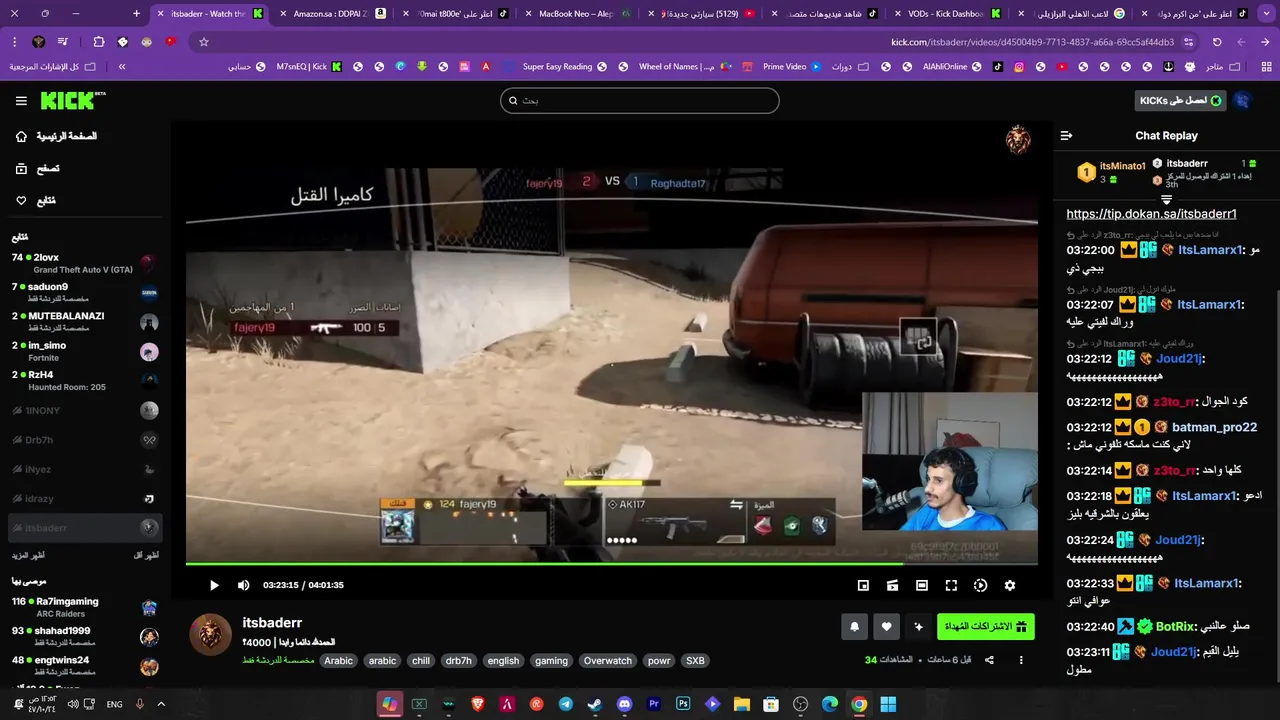Viewport: 1280px width, 720px height.
Task: Open MUTEBALANAZI channel in sidebar
Action: 85,322
